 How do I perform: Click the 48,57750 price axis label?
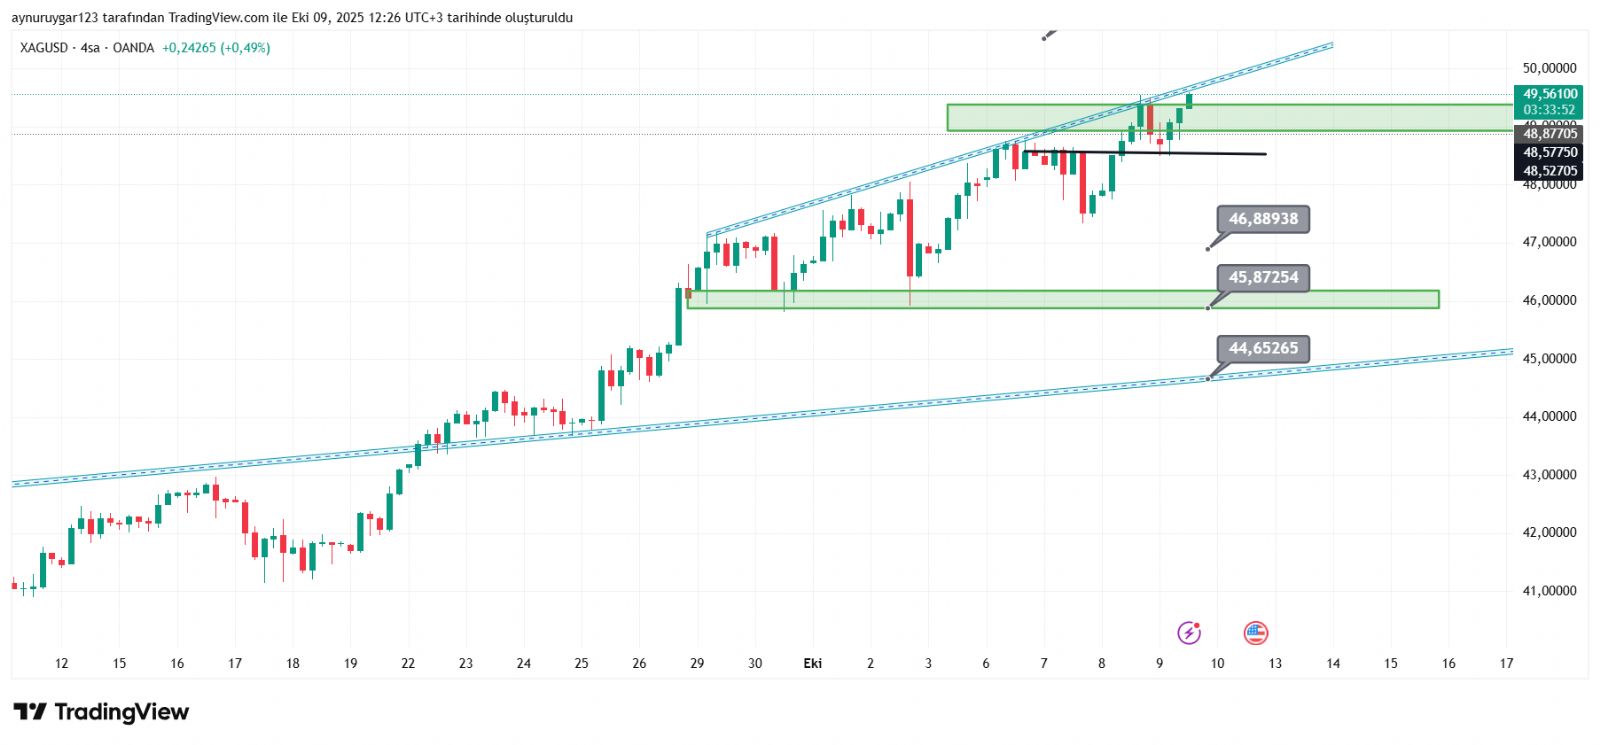pos(1549,153)
